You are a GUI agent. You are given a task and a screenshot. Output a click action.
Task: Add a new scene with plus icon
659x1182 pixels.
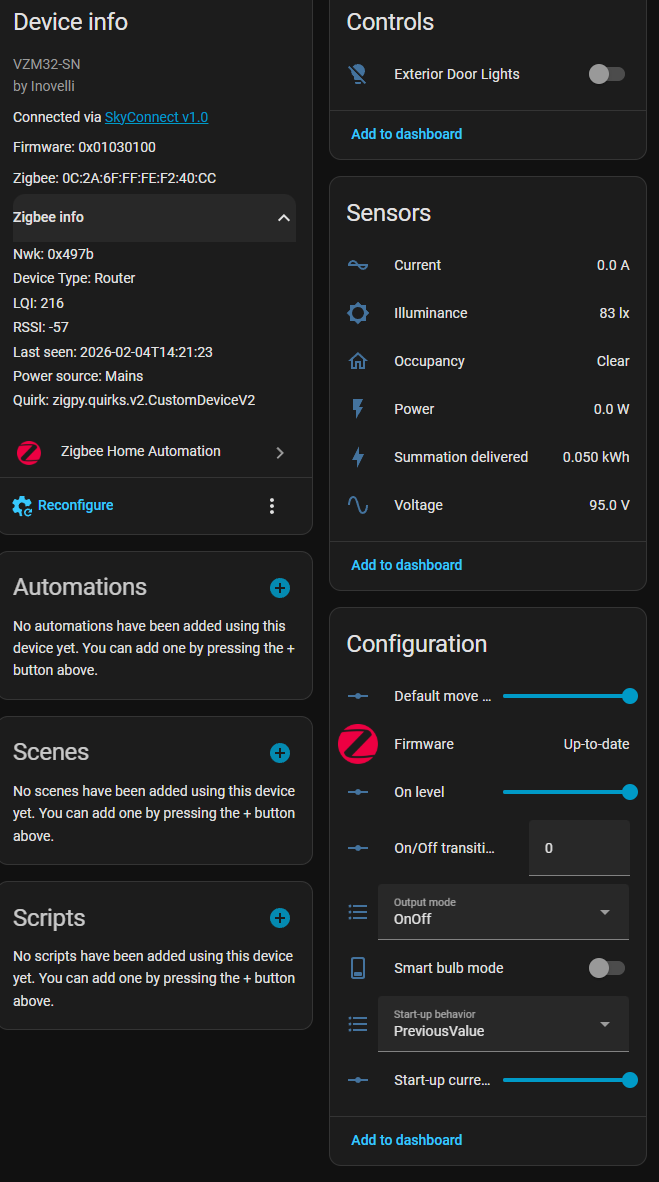280,753
